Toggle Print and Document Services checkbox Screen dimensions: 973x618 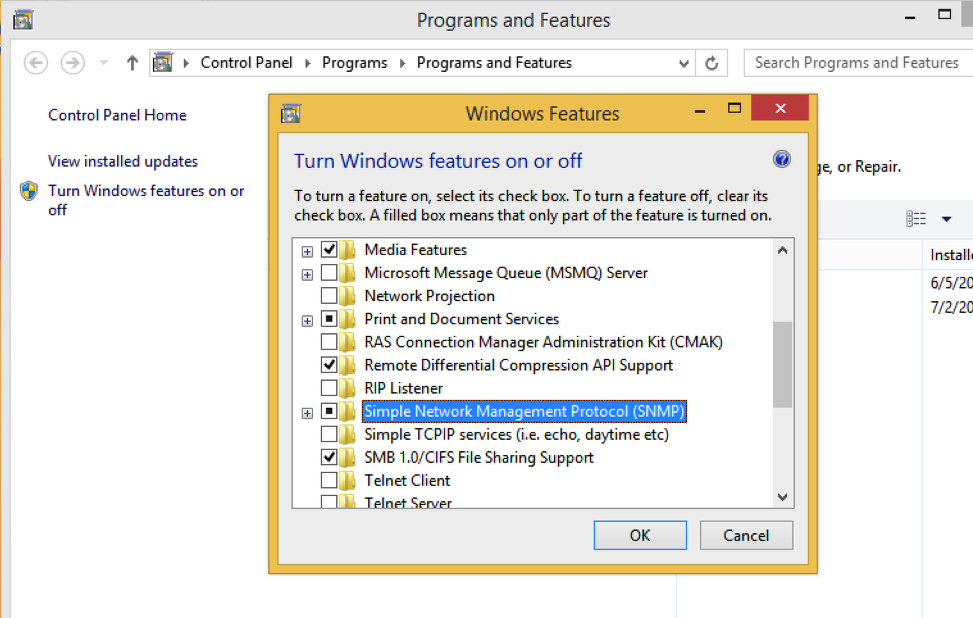coord(329,319)
